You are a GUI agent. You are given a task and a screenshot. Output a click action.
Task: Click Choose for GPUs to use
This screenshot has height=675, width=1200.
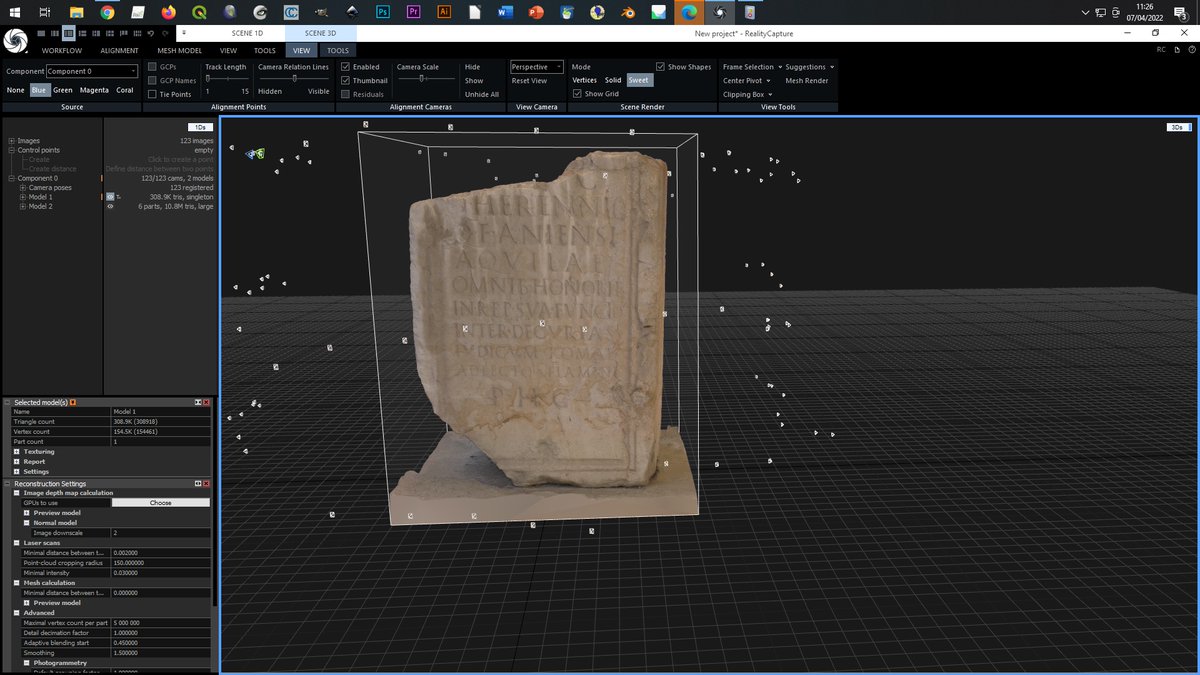(x=161, y=503)
